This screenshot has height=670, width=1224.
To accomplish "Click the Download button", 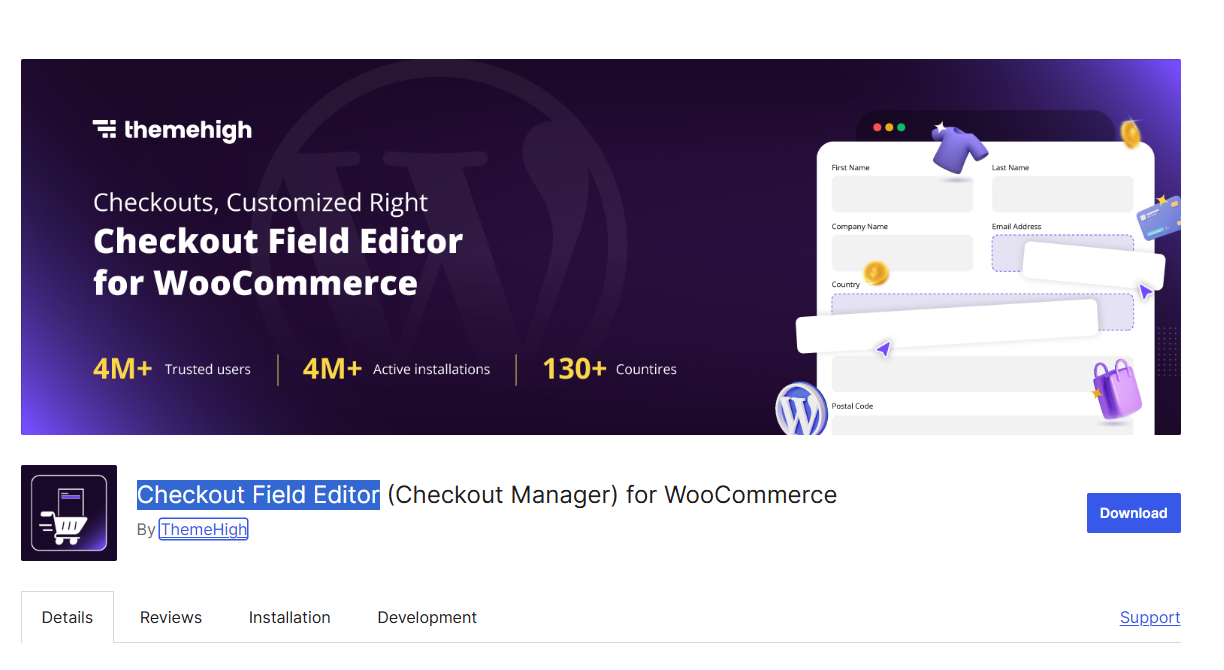I will pyautogui.click(x=1133, y=512).
